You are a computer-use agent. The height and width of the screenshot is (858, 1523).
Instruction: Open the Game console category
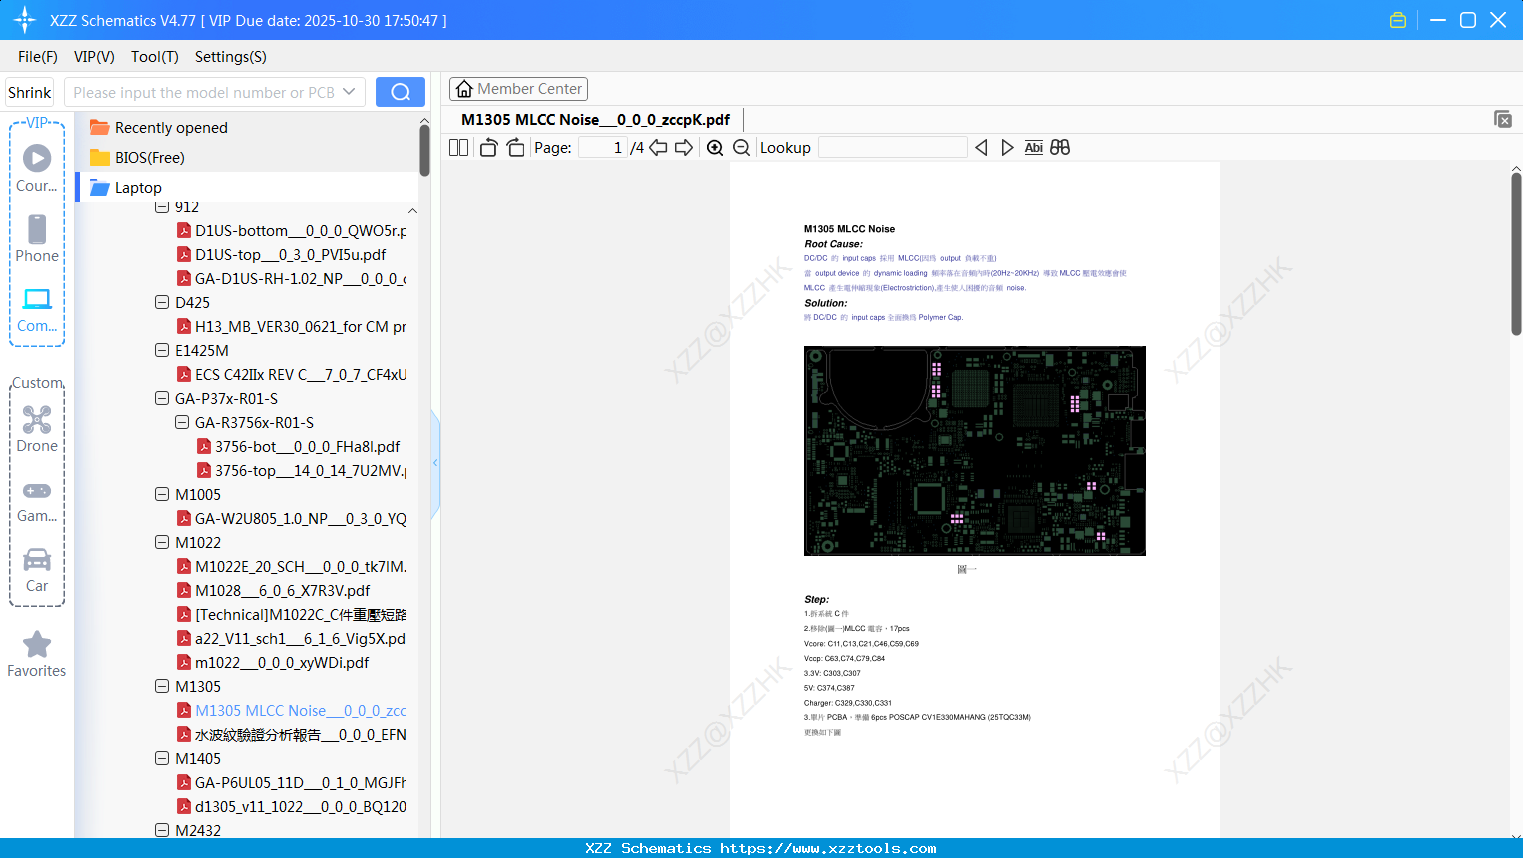37,500
